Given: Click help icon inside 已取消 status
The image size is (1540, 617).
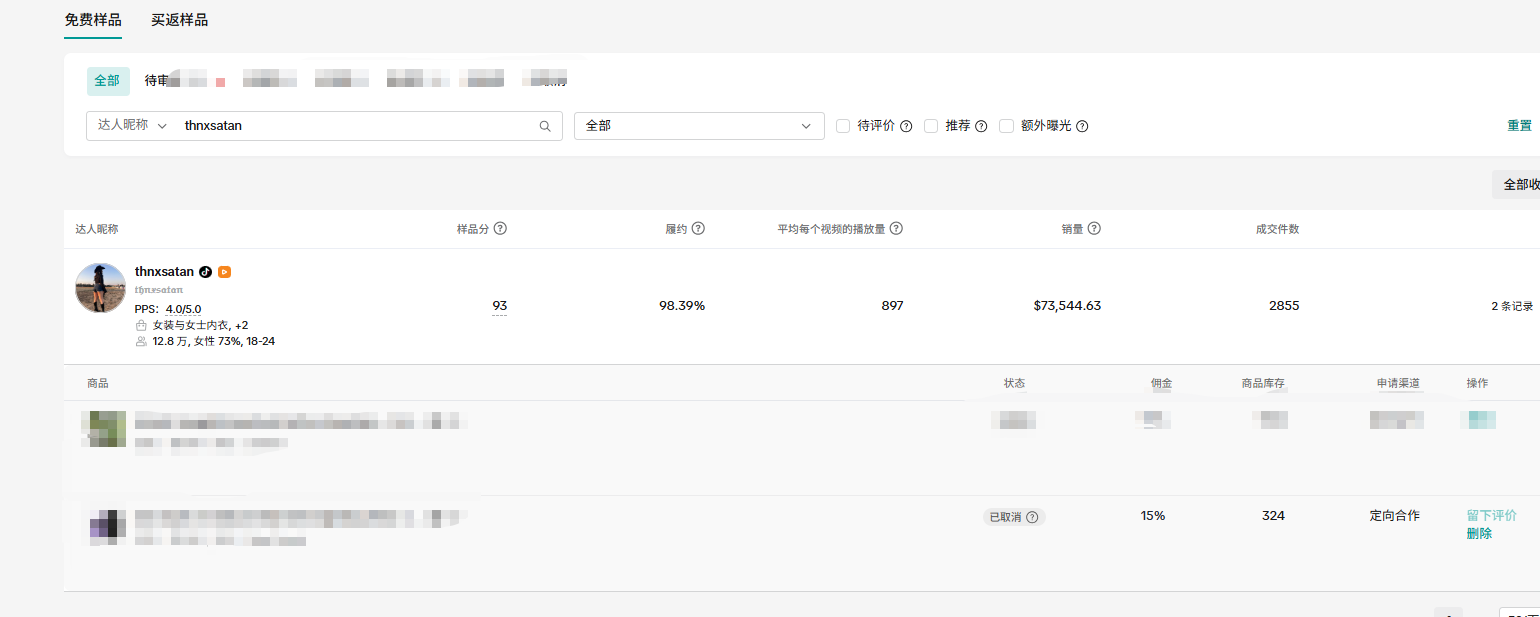Looking at the screenshot, I should pos(1032,517).
